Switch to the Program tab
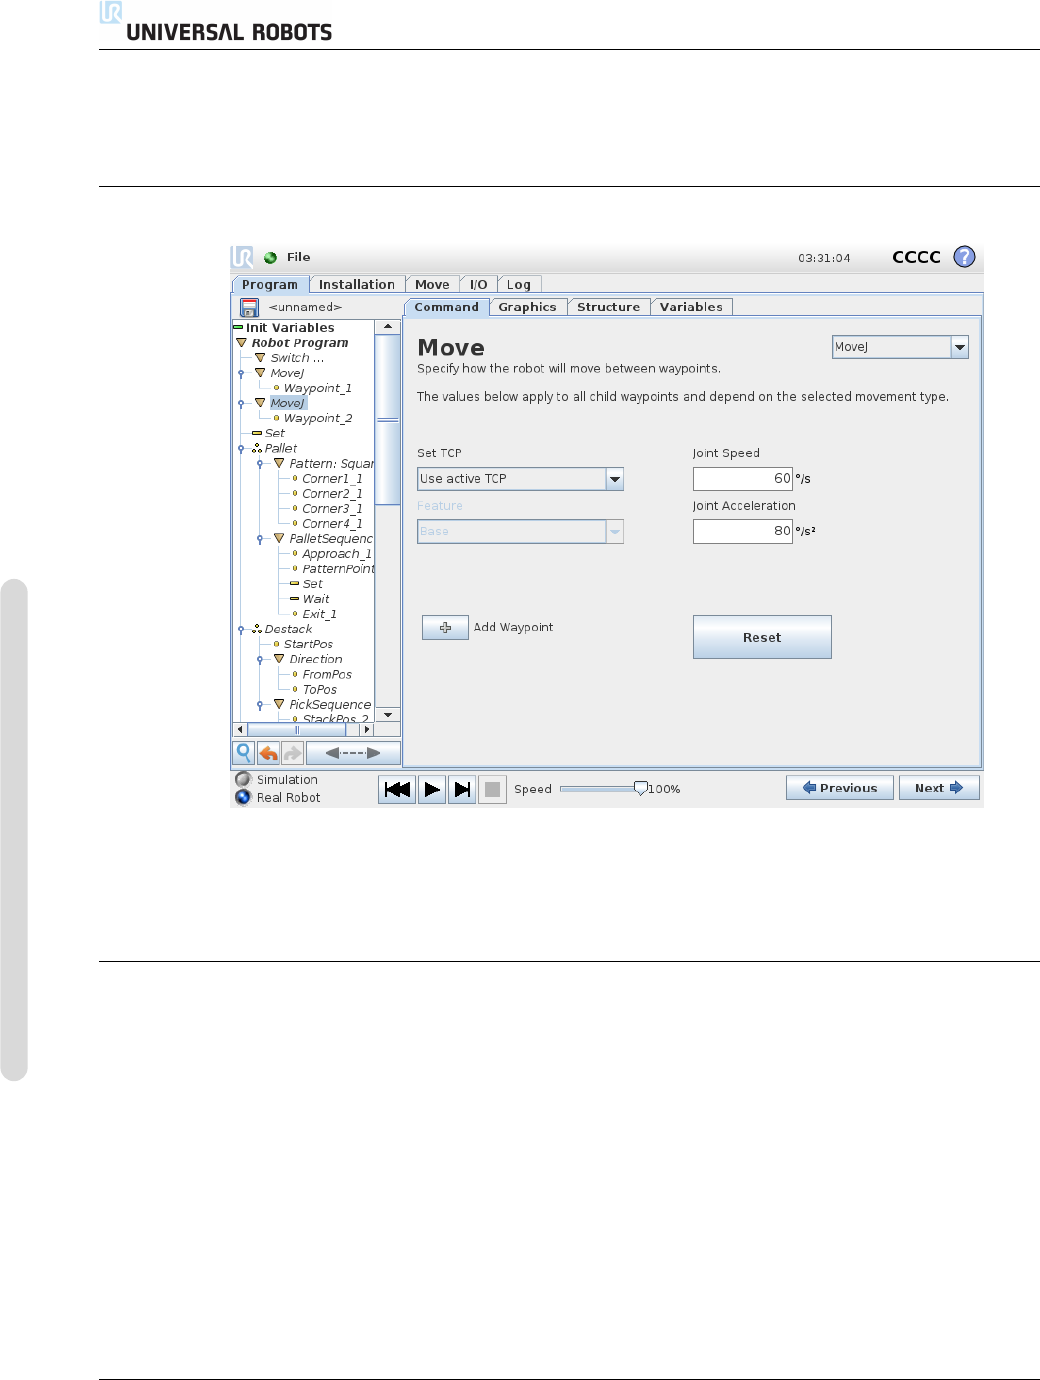The image size is (1040, 1380). [270, 285]
